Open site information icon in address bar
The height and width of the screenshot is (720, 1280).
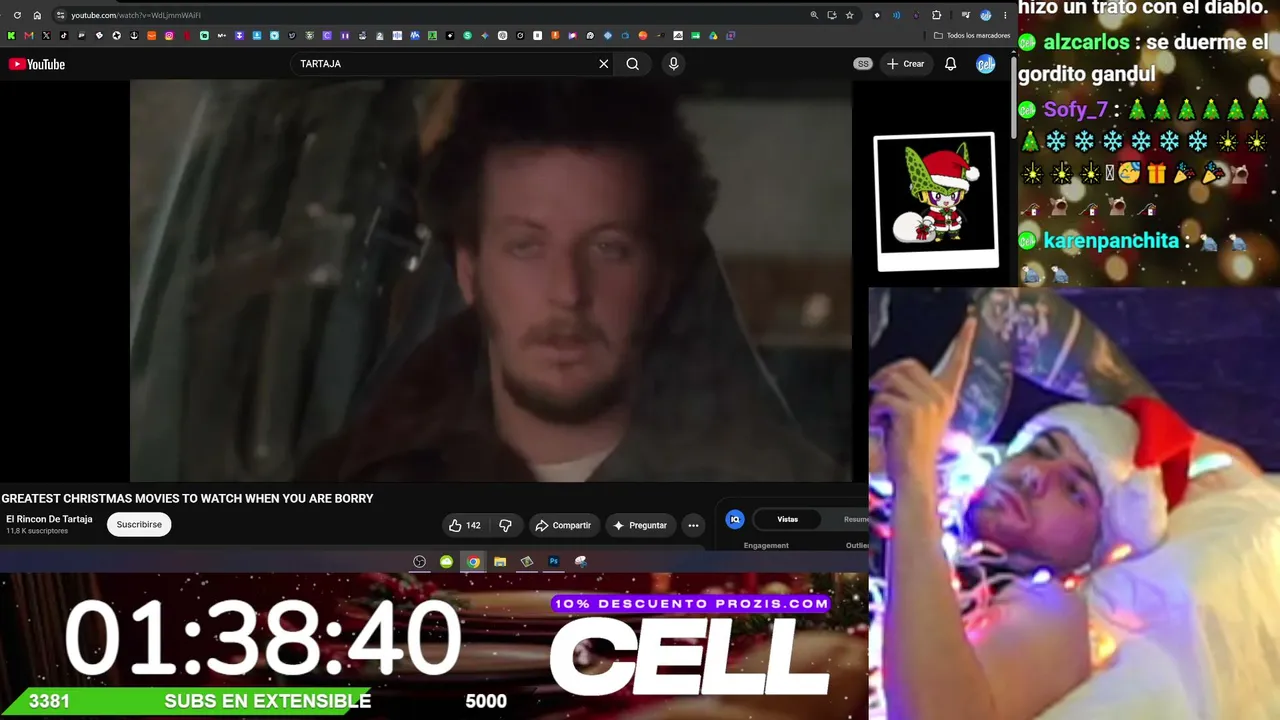(x=60, y=15)
